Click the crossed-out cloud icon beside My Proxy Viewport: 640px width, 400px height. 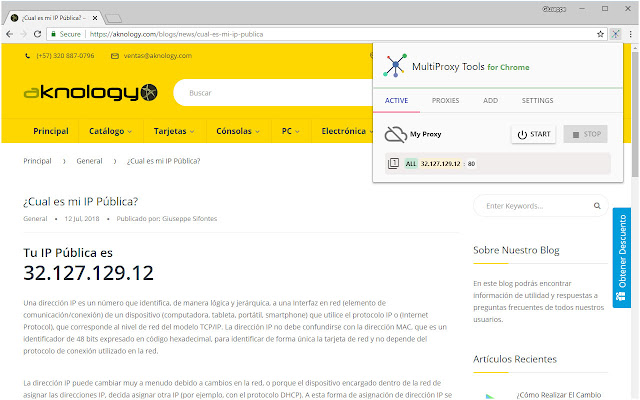point(396,134)
